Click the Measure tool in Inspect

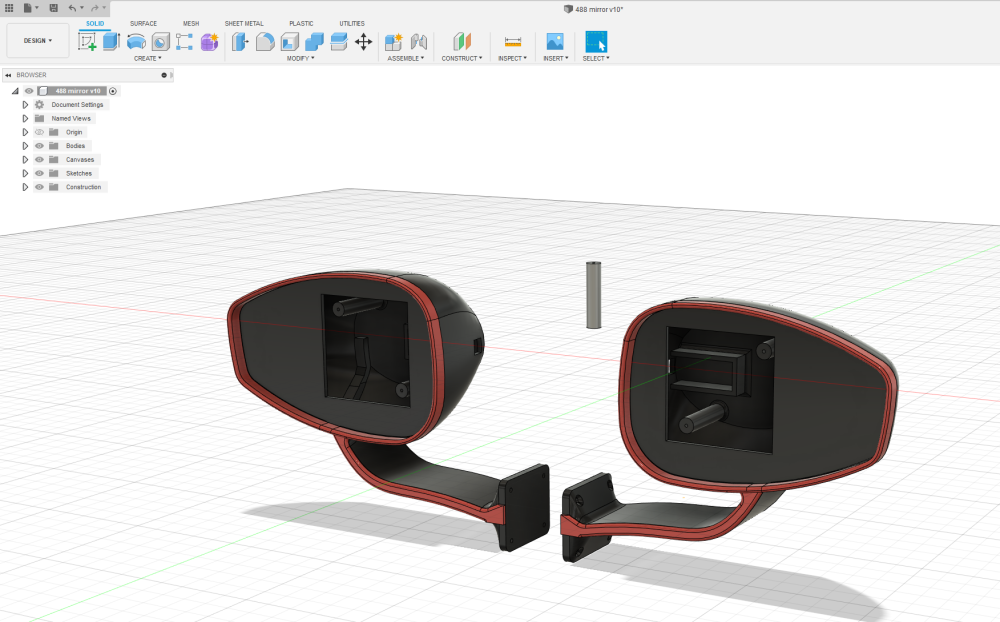coord(513,42)
